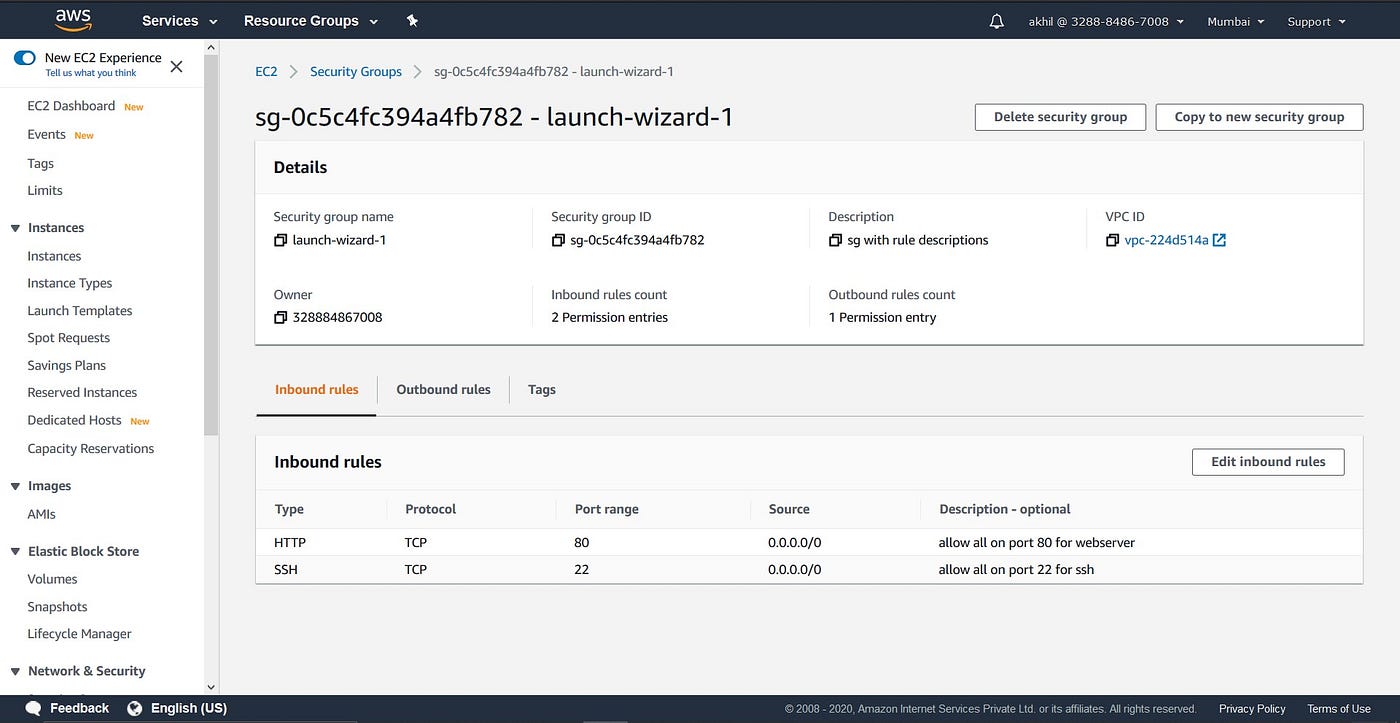Open Tags in the sidebar
The image size is (1400, 723).
pyautogui.click(x=41, y=163)
